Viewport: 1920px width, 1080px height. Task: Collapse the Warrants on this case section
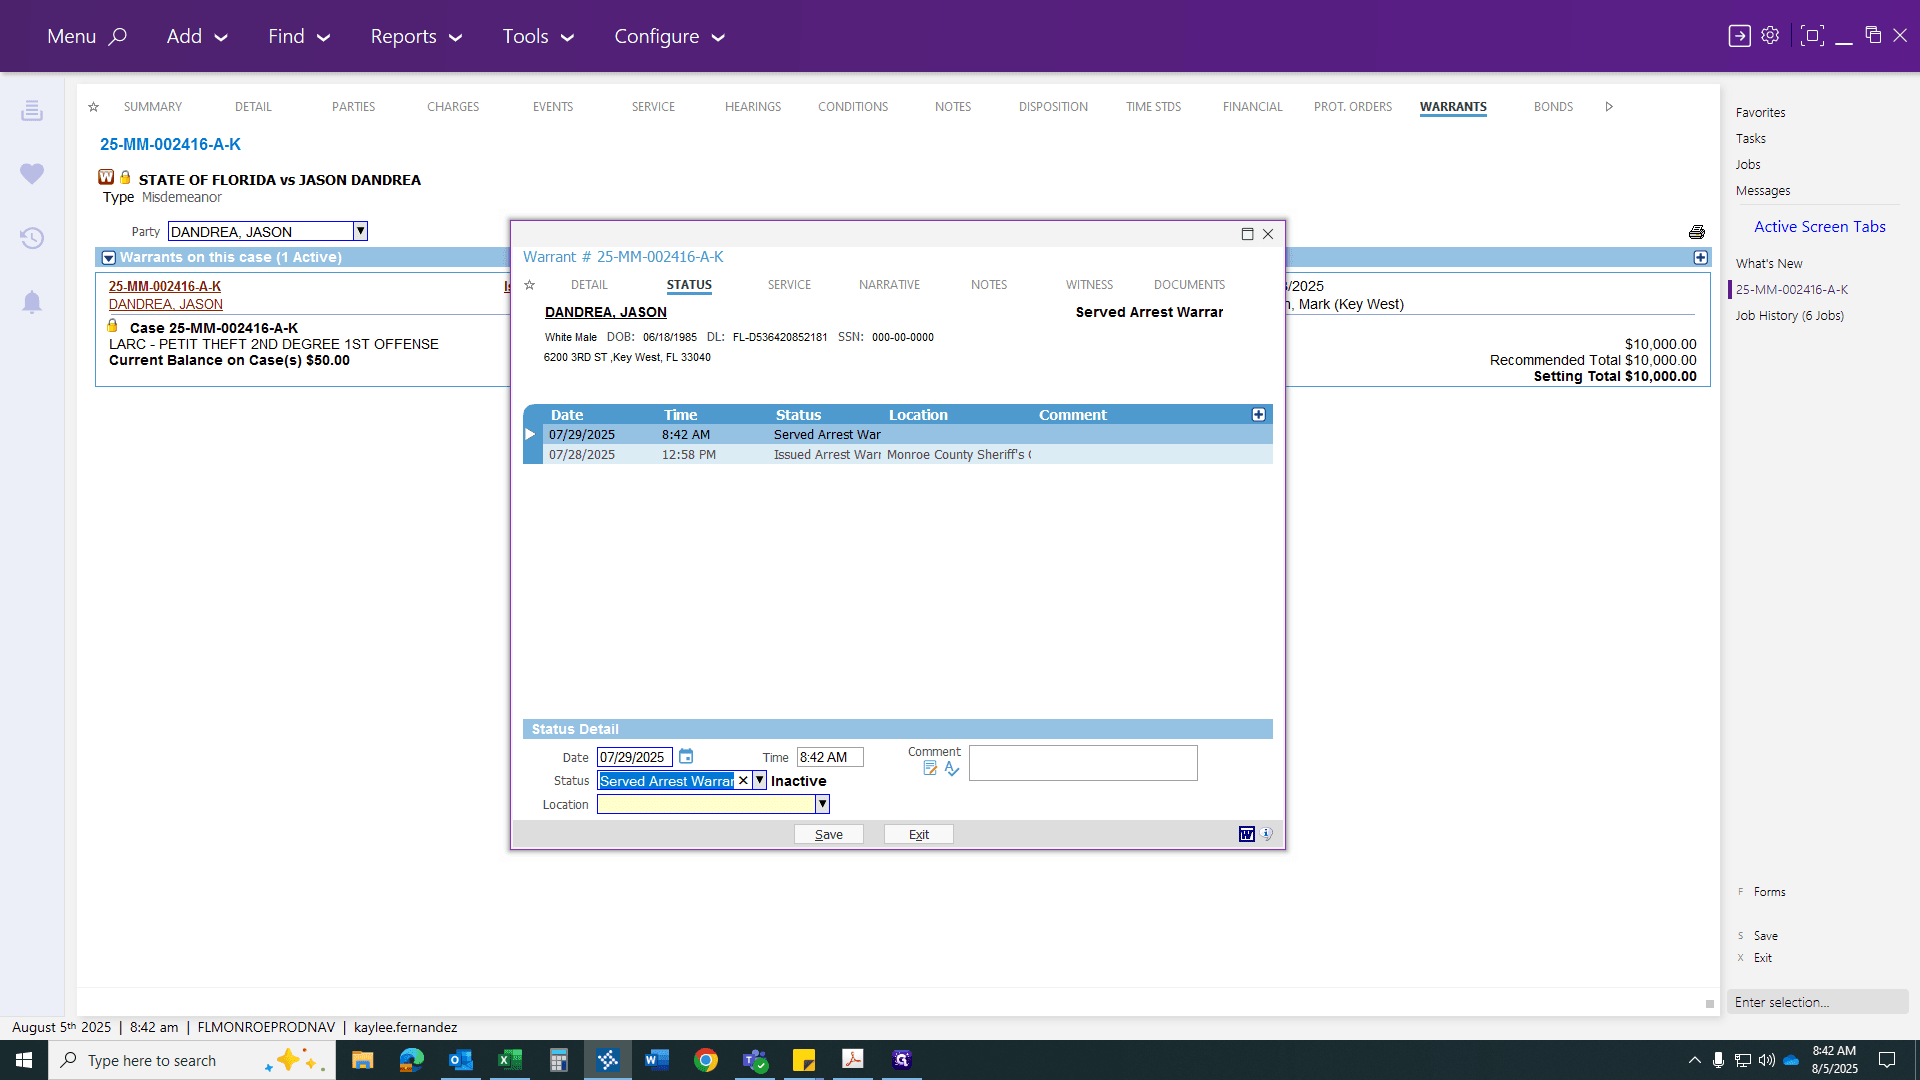[109, 258]
